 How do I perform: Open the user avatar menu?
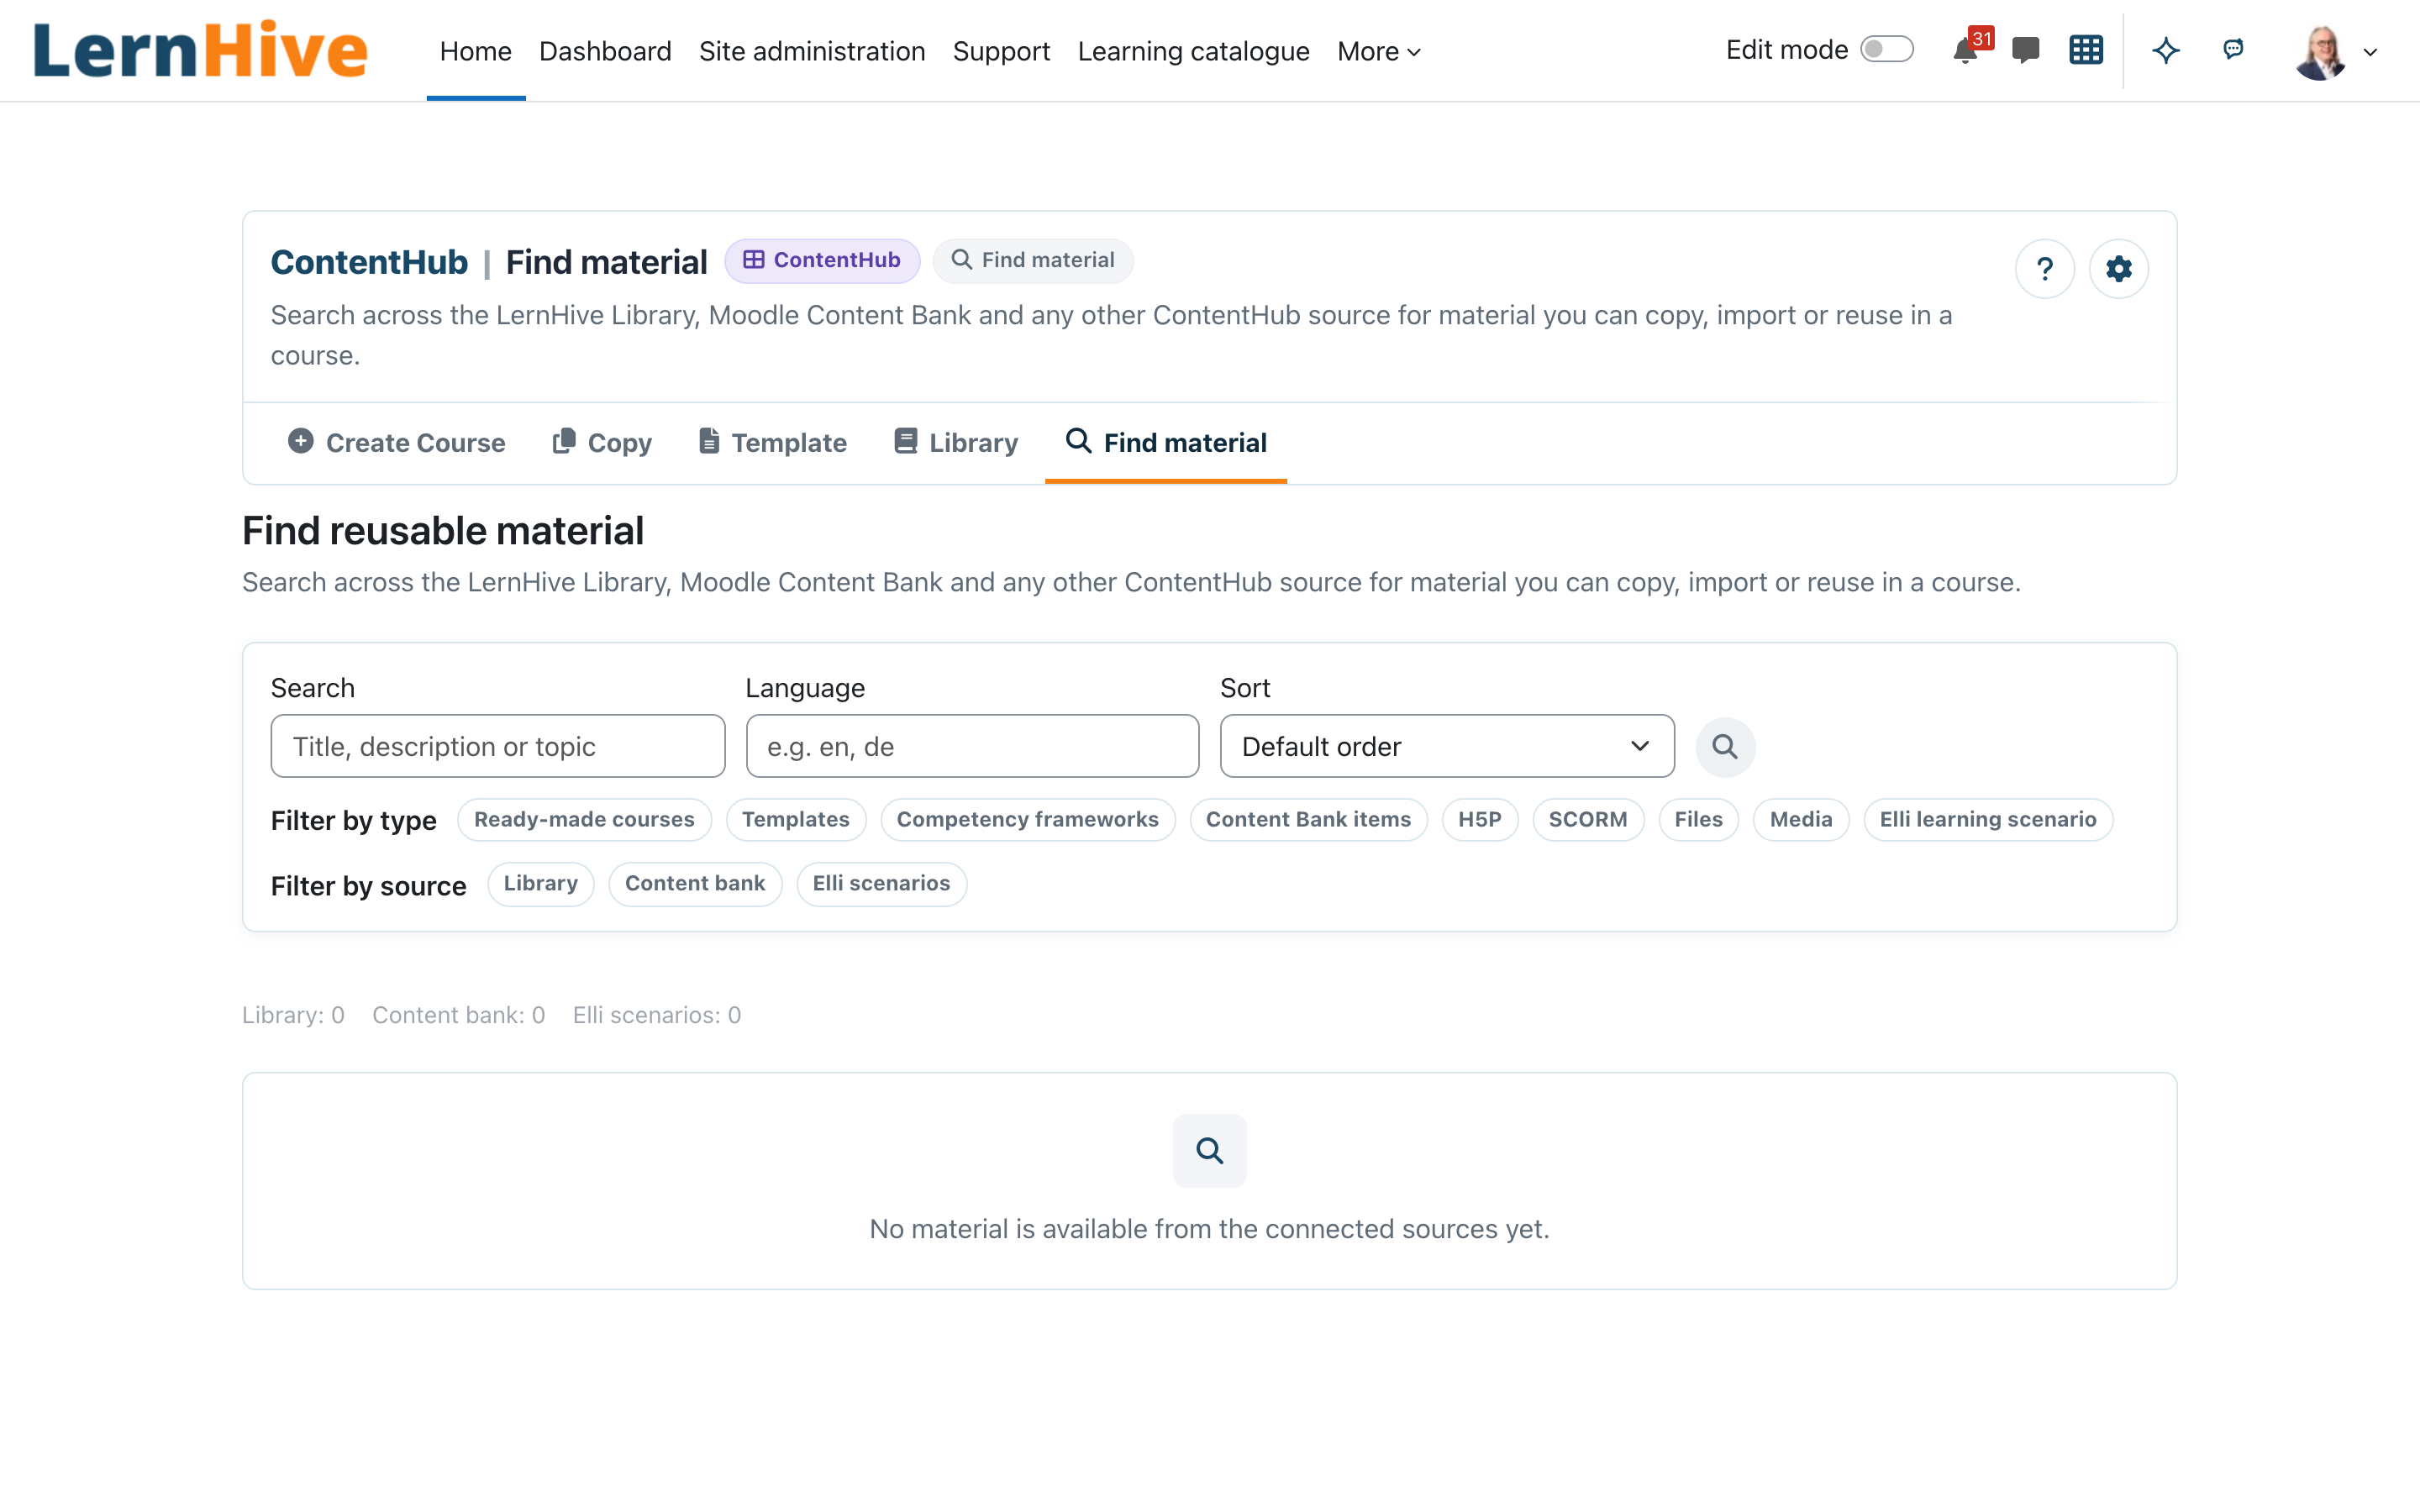point(2320,52)
